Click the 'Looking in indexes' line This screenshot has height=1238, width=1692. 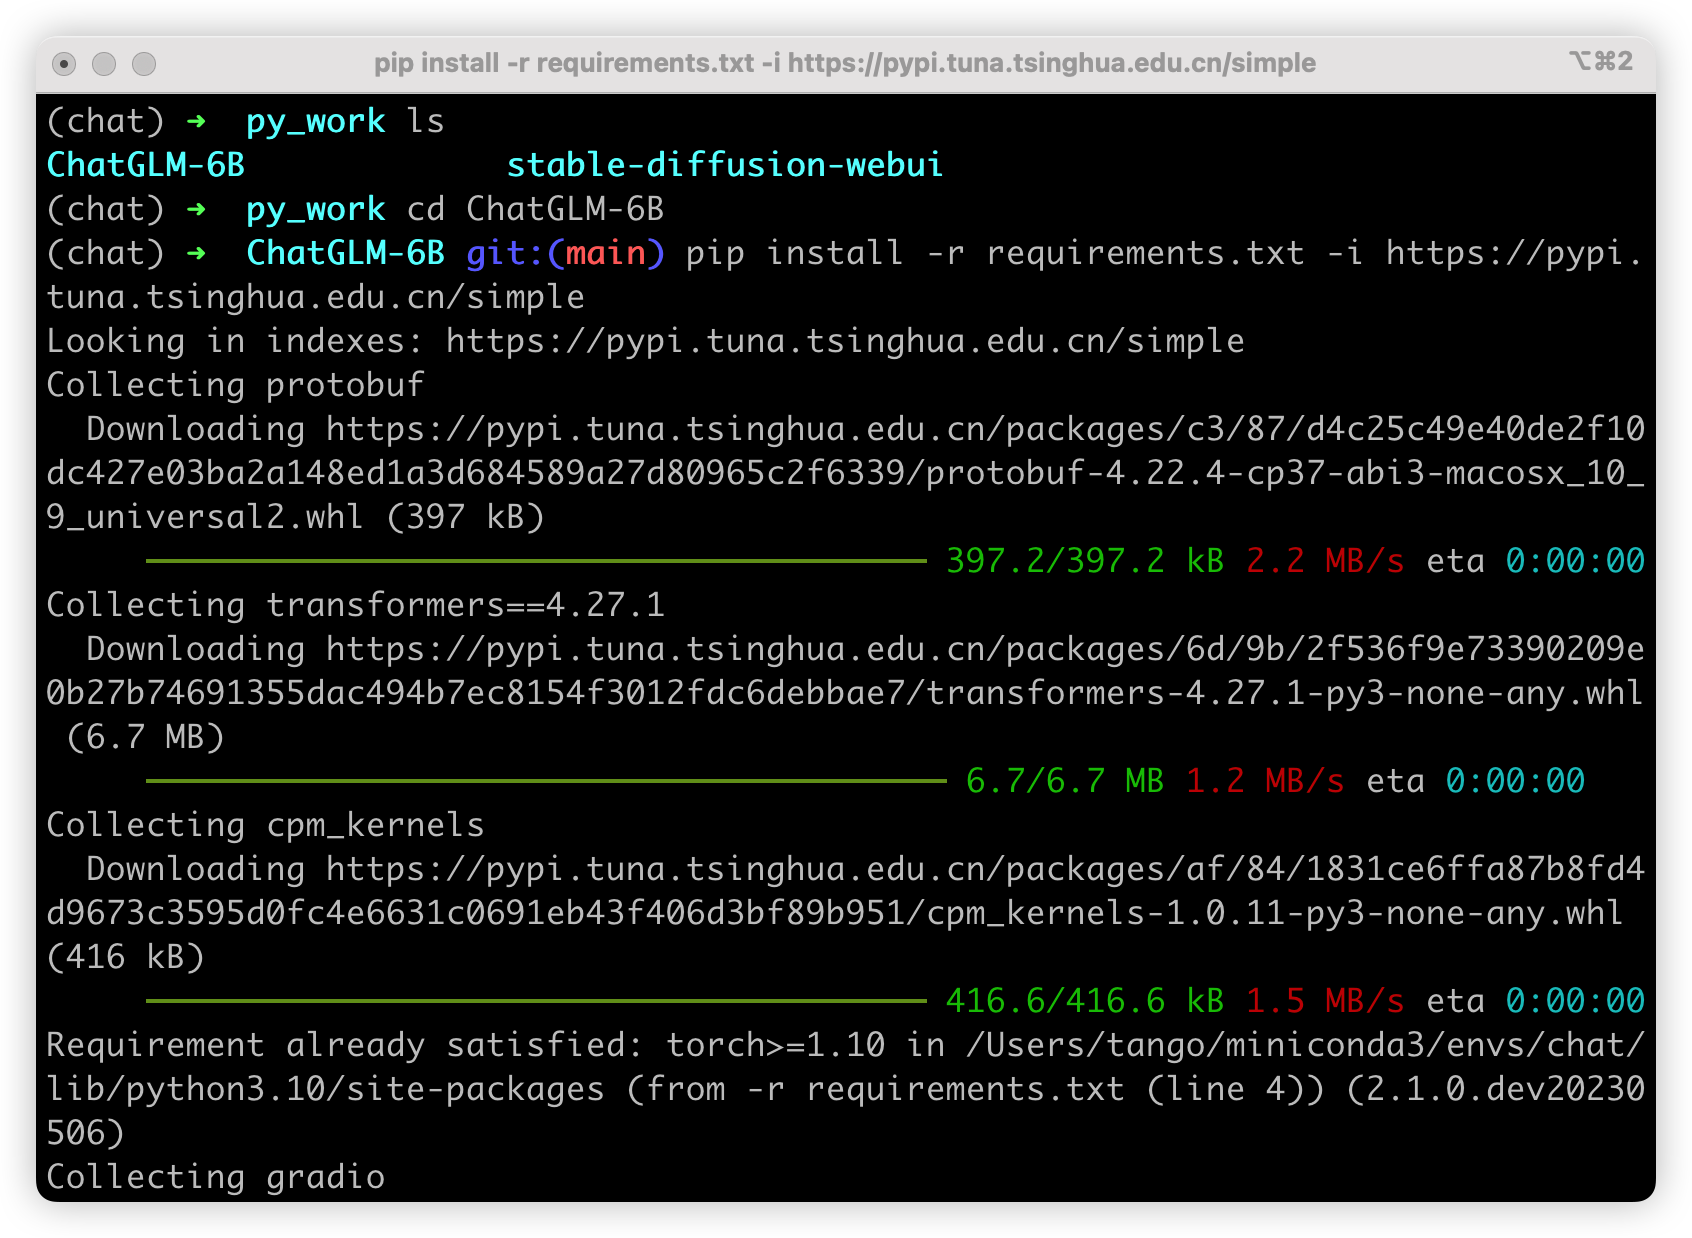(646, 341)
